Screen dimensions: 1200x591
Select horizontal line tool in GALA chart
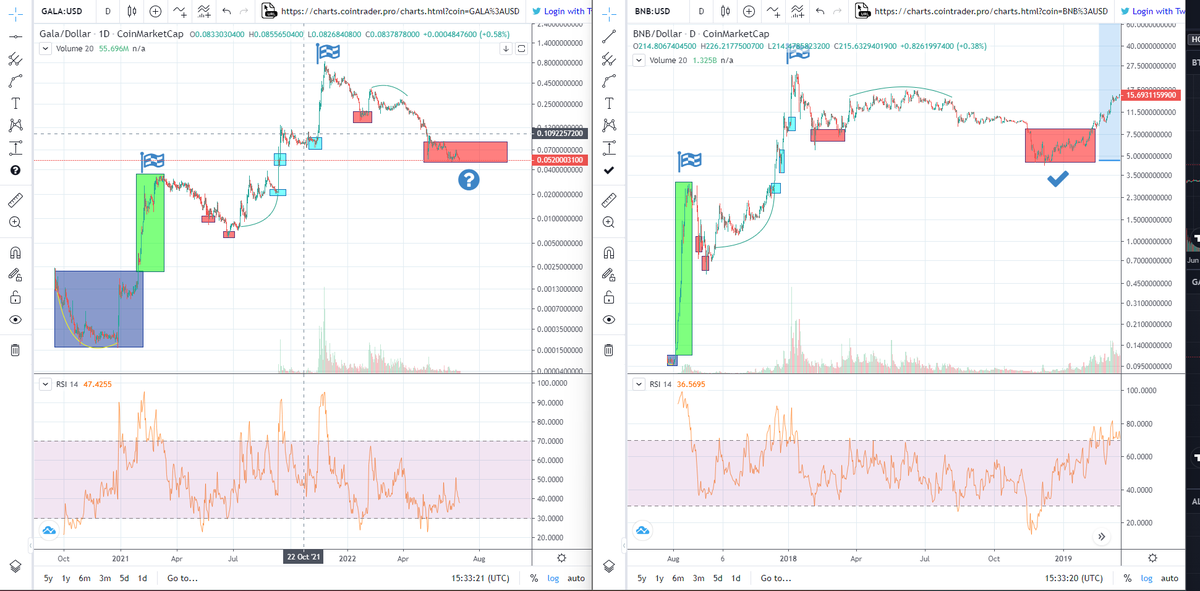click(x=15, y=35)
